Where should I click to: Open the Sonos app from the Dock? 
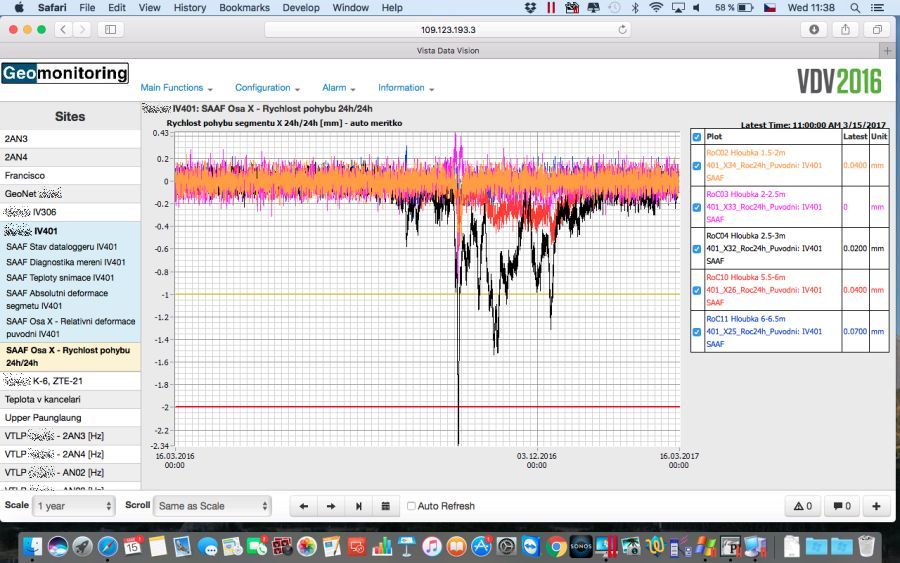tap(580, 546)
